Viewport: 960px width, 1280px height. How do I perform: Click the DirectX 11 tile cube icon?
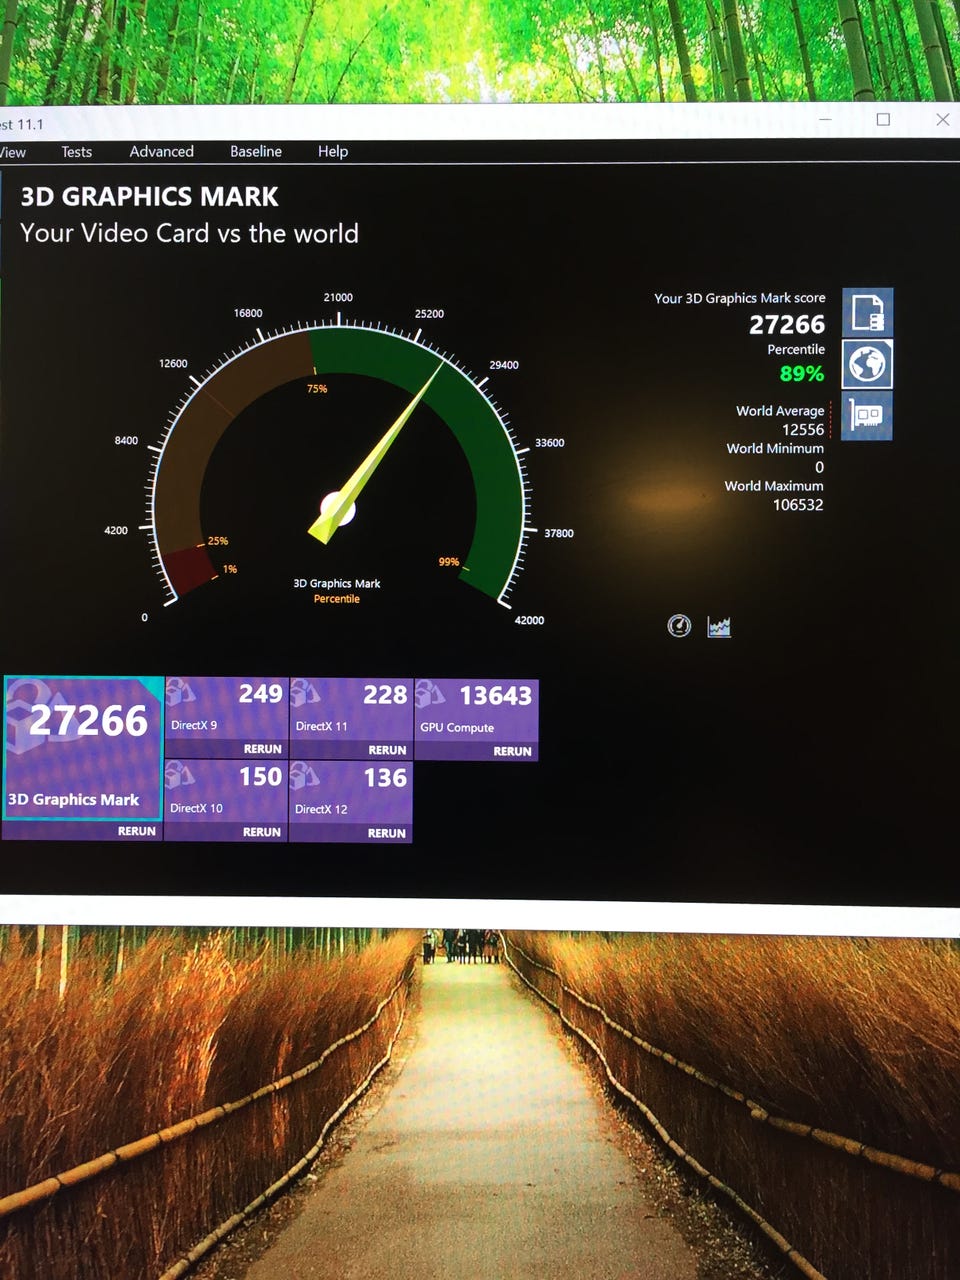[x=305, y=693]
